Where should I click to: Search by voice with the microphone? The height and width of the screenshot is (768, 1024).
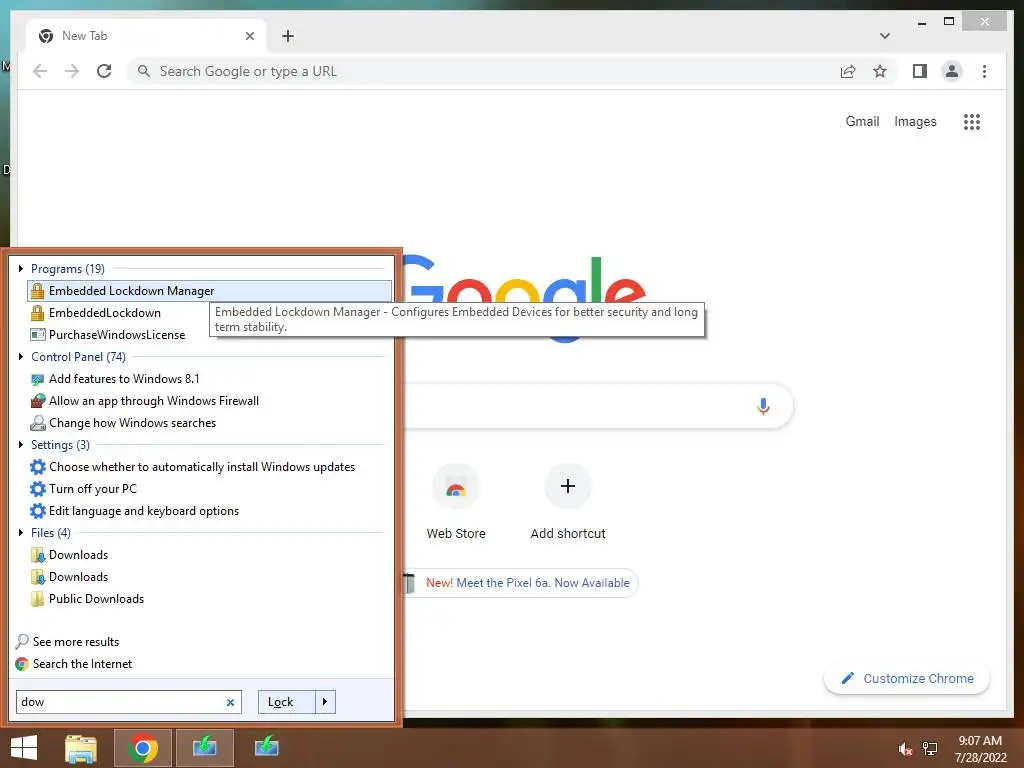[x=763, y=406]
